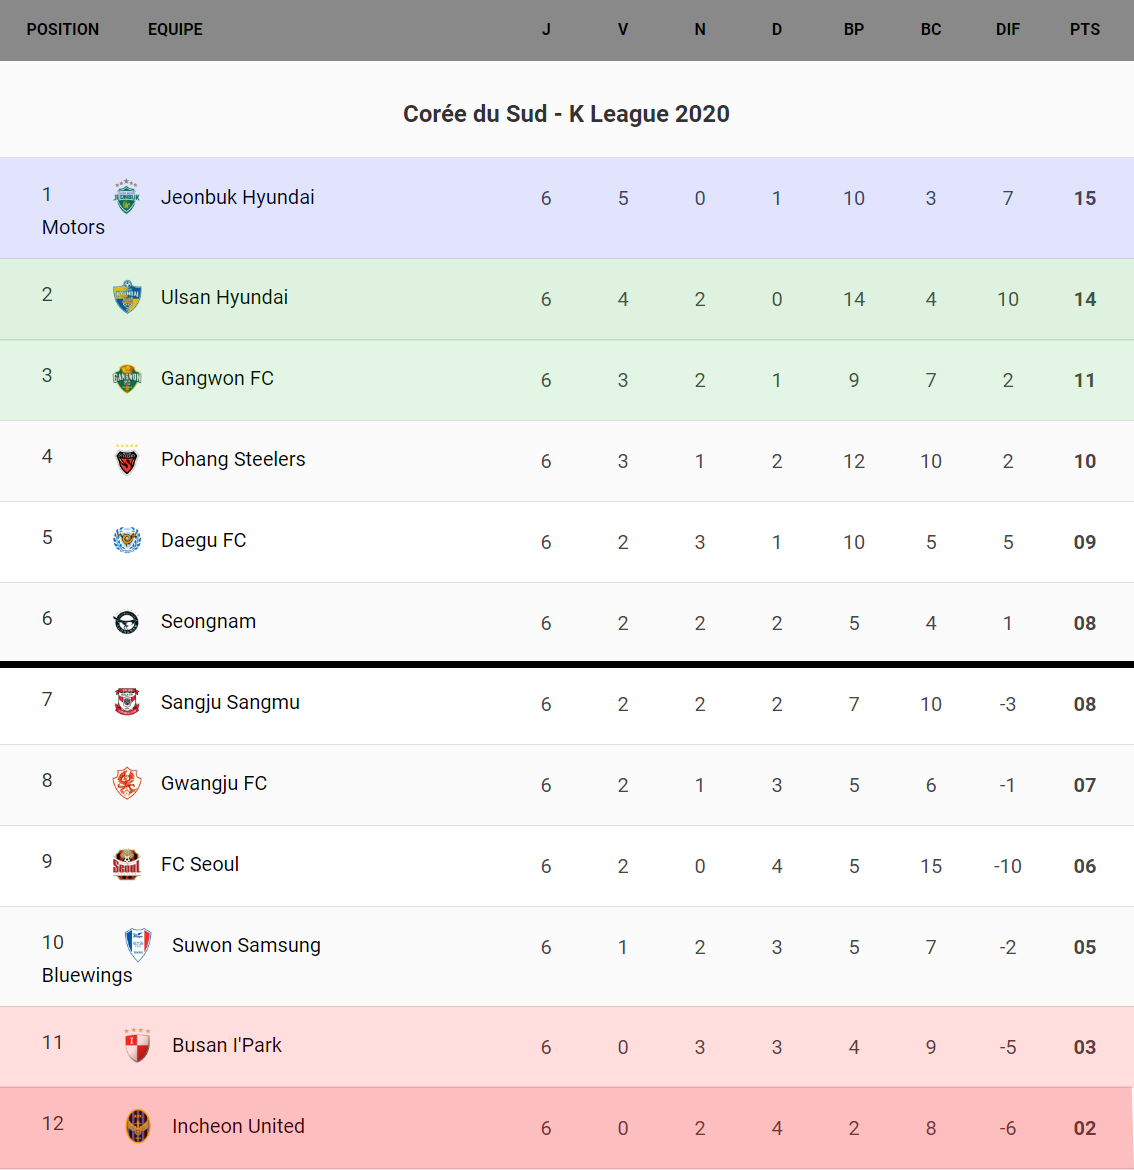The height and width of the screenshot is (1170, 1134).
Task: Click the Gwangju FC logo
Action: [x=127, y=783]
